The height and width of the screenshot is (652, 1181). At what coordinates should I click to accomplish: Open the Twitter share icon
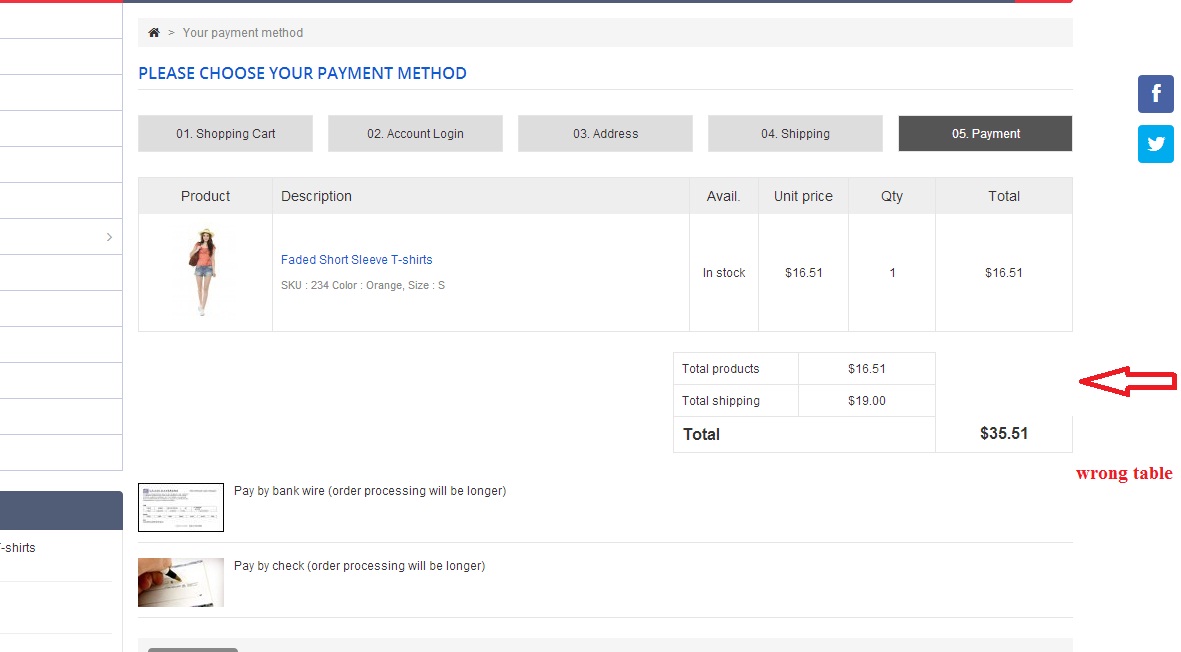[x=1155, y=144]
